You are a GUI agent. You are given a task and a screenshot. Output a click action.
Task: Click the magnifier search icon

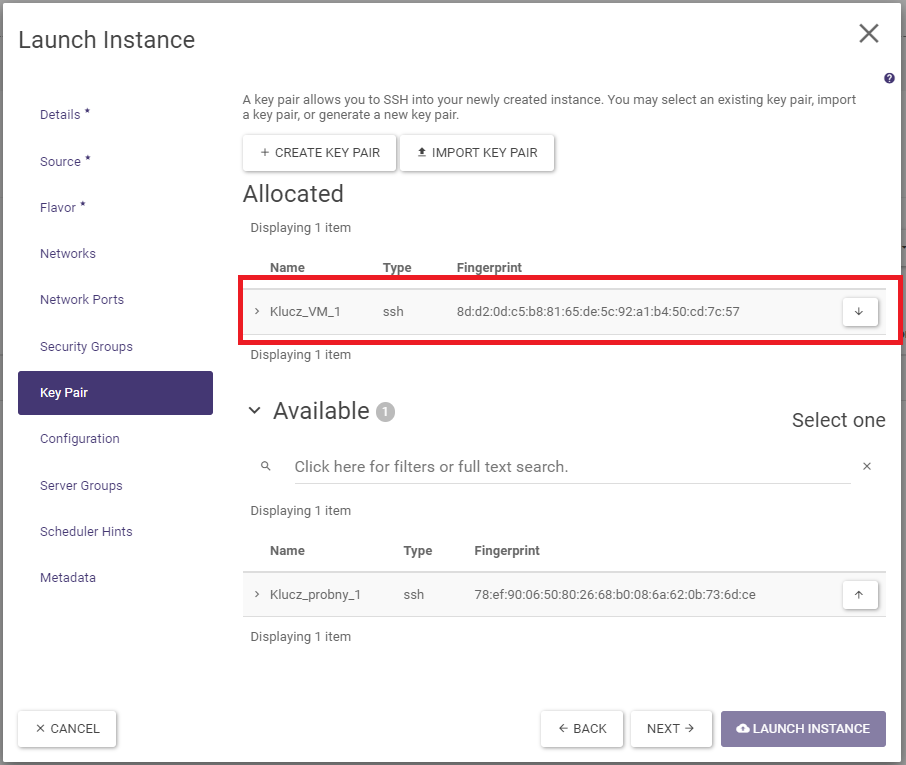coord(265,467)
